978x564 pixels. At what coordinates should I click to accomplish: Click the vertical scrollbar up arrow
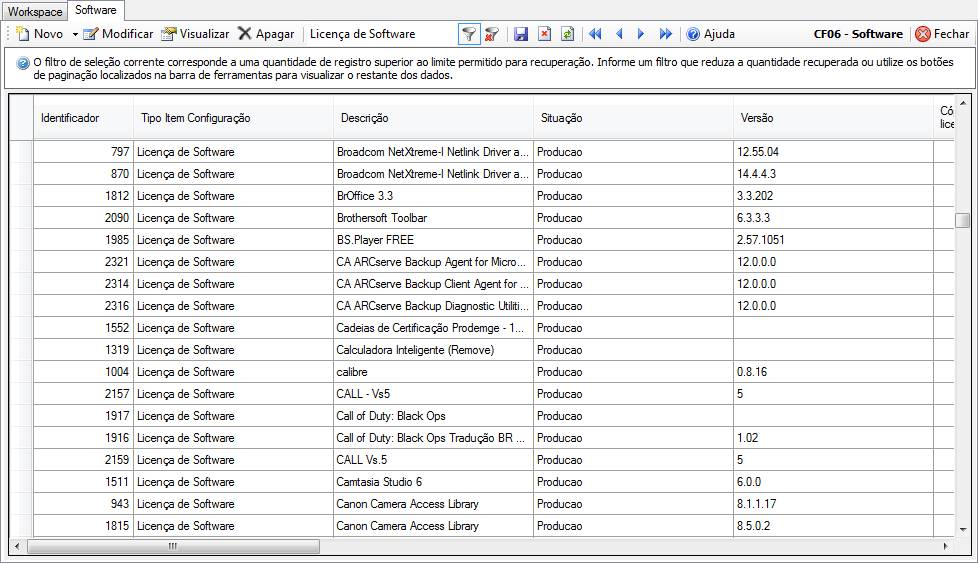click(962, 103)
